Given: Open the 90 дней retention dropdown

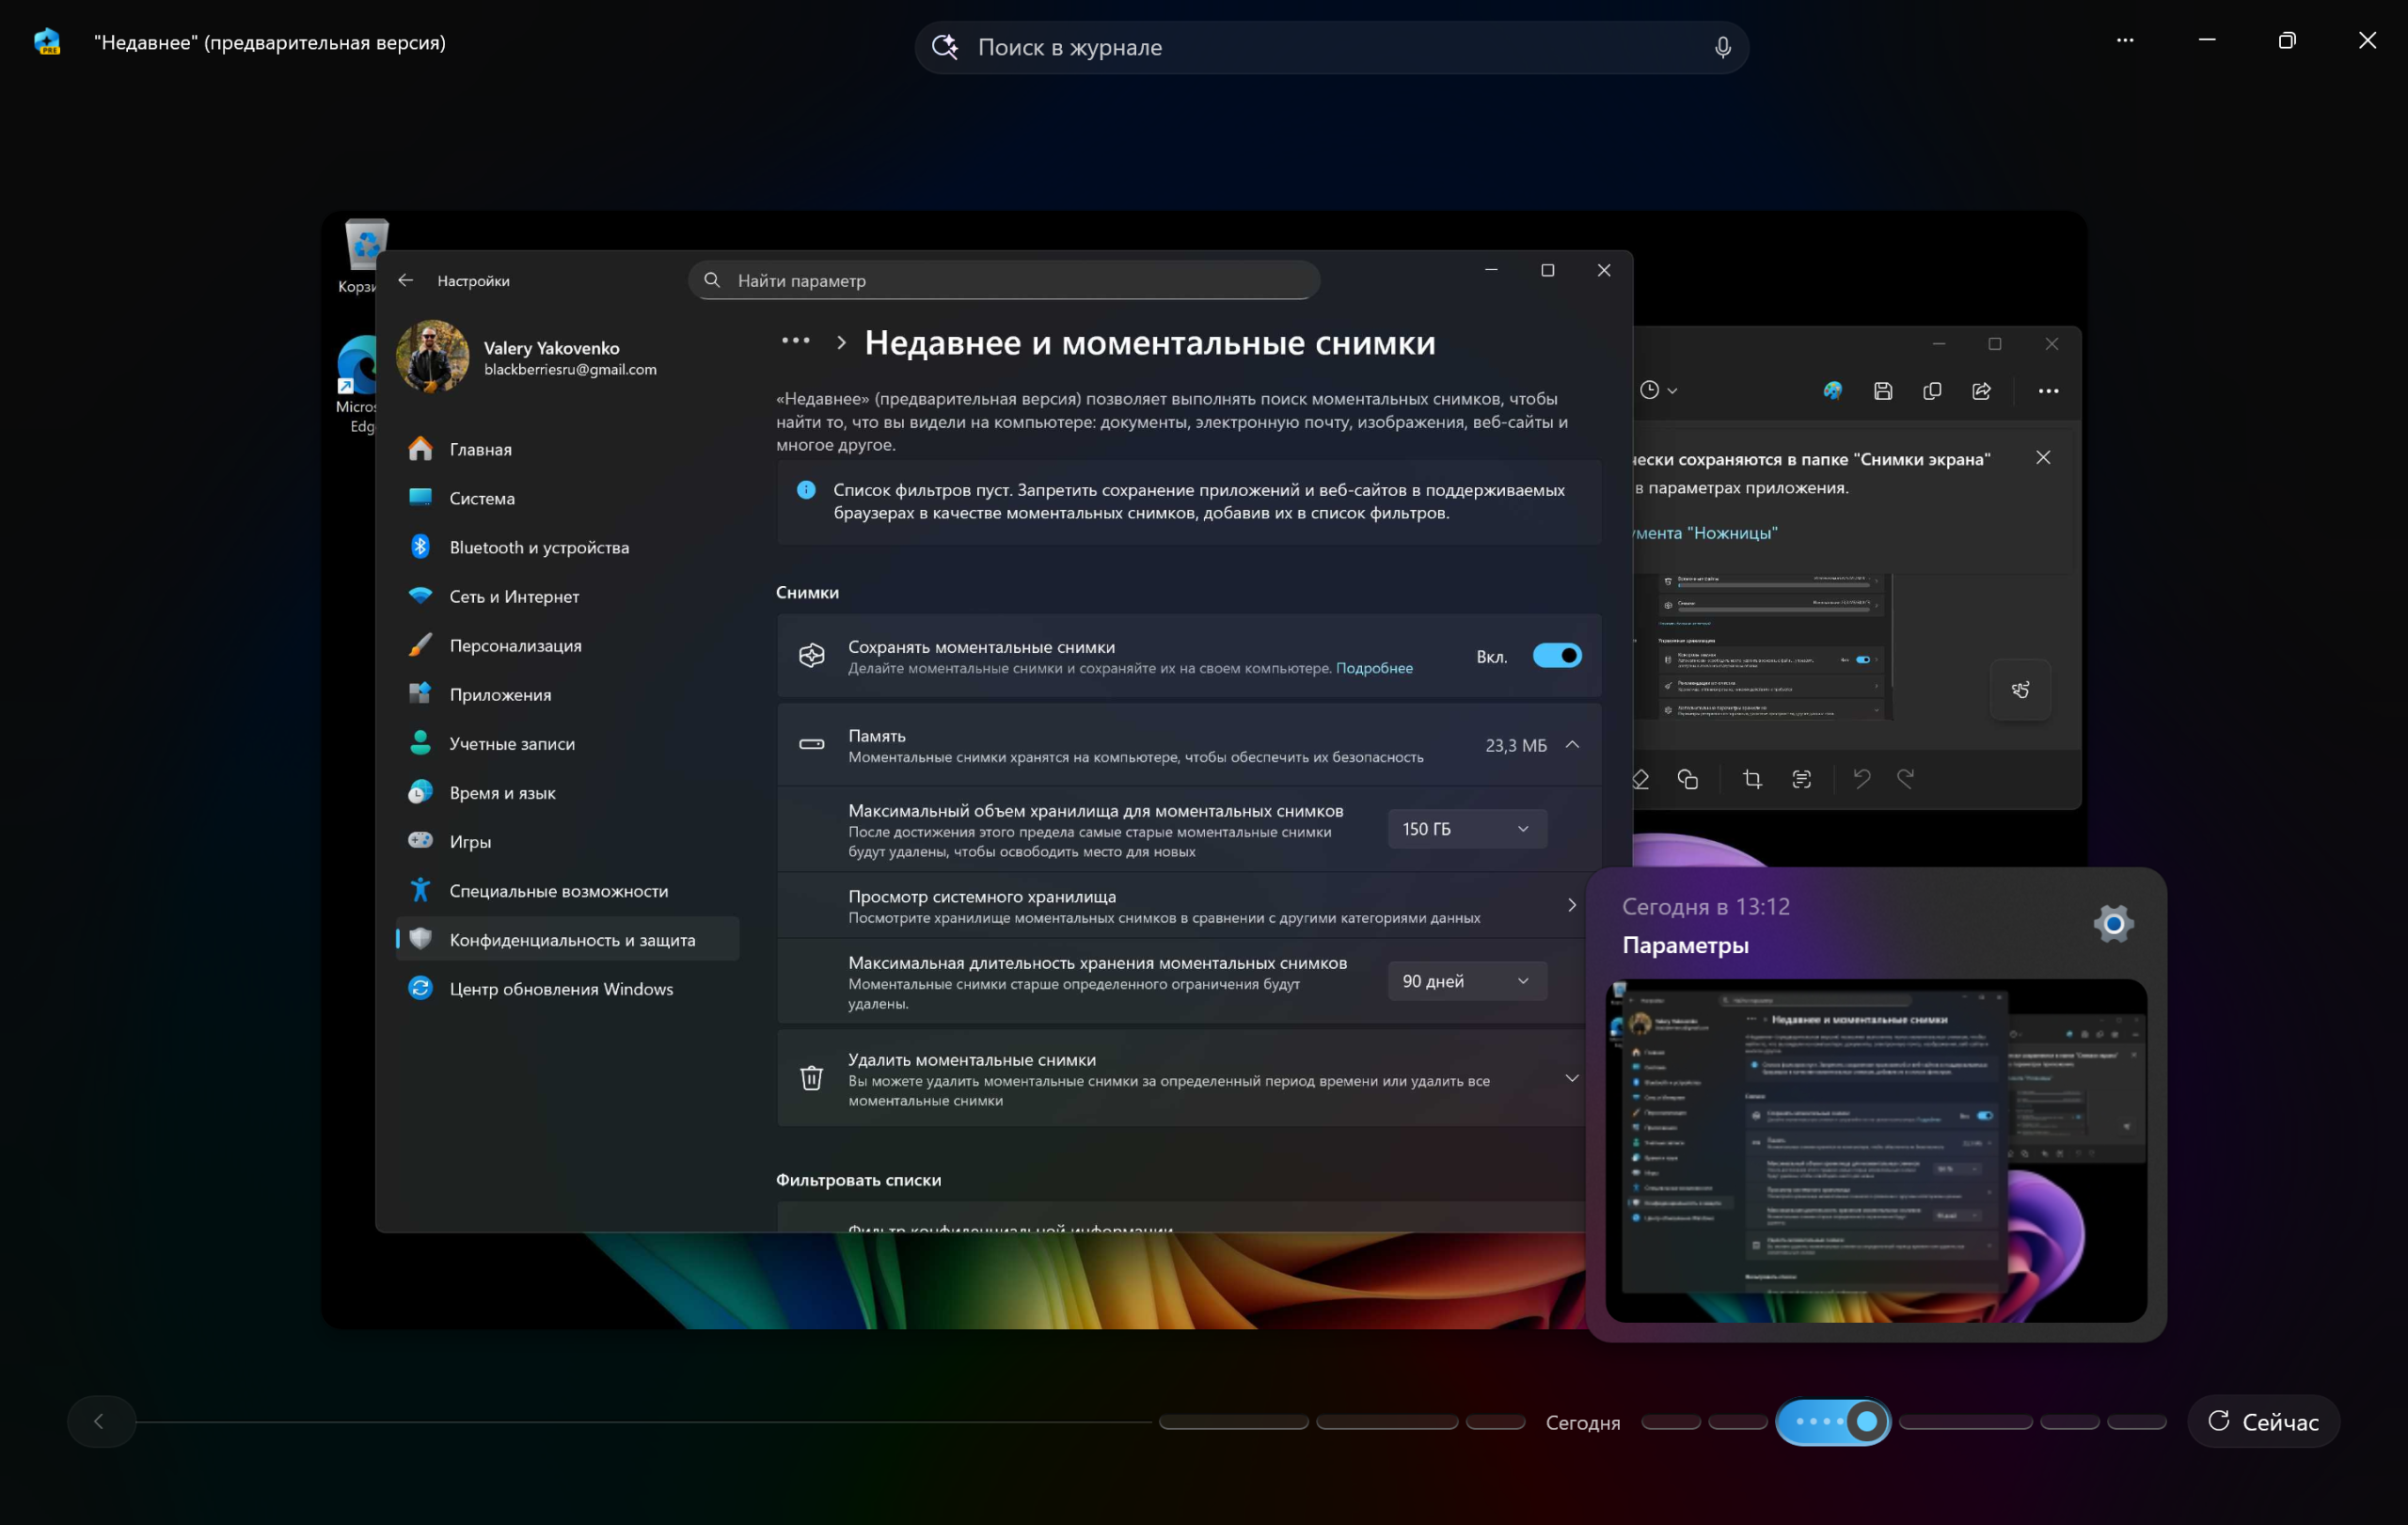Looking at the screenshot, I should 1466,981.
